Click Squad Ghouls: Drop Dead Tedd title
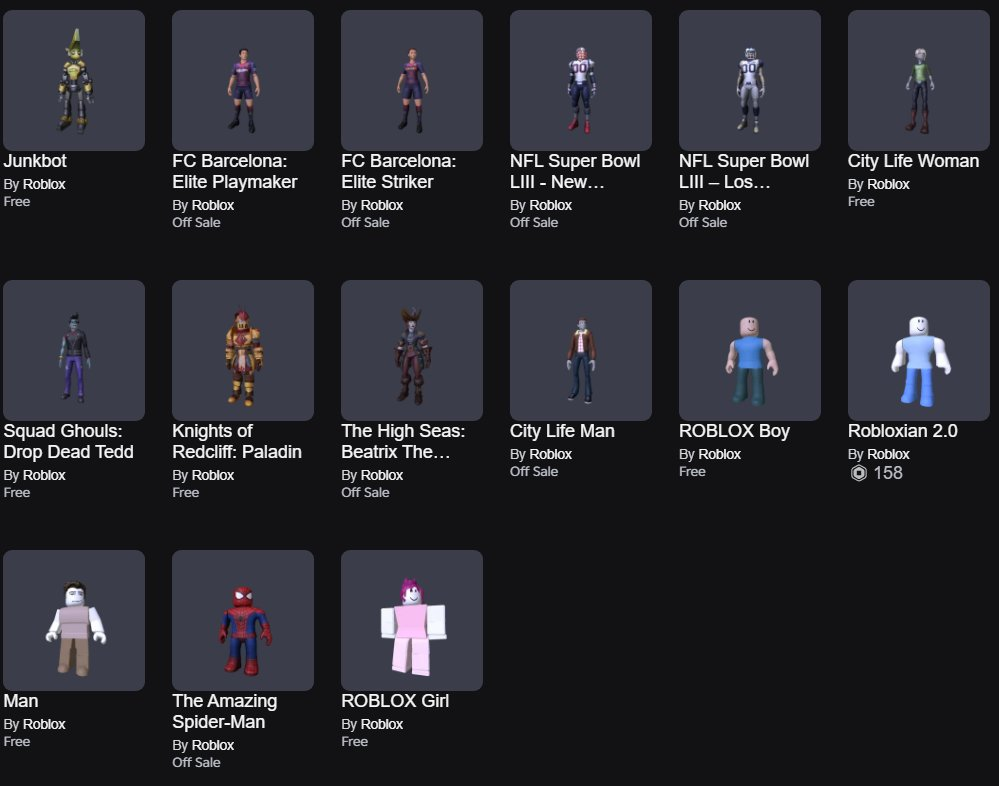 click(x=69, y=441)
